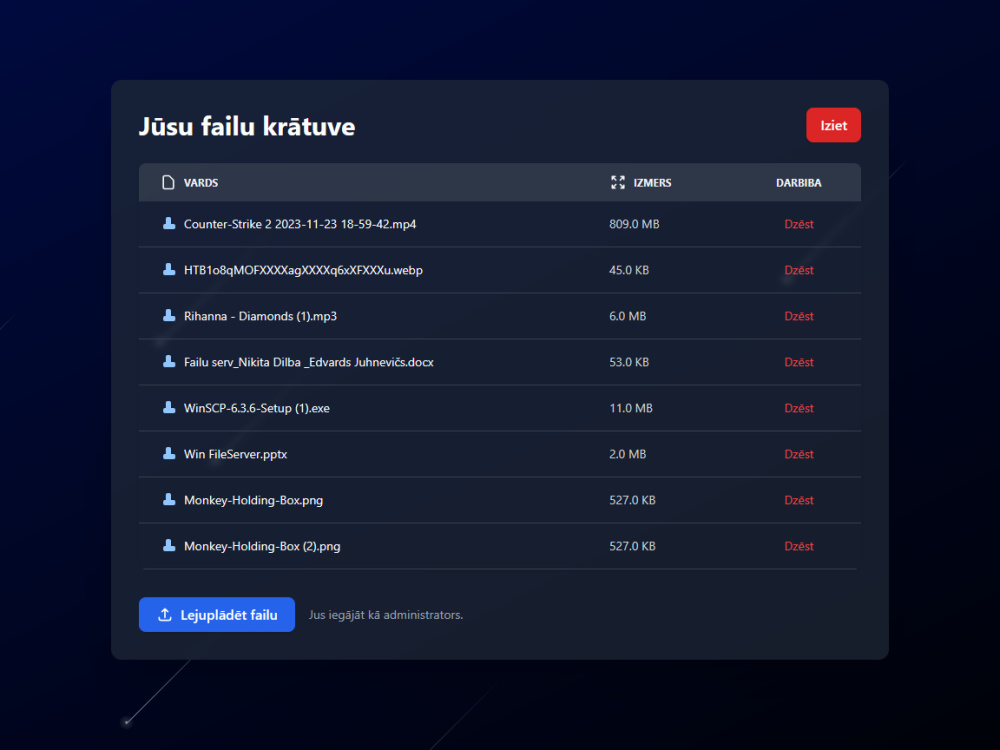Click the IZMERS column header
Image resolution: width=1000 pixels, height=750 pixels.
point(652,182)
